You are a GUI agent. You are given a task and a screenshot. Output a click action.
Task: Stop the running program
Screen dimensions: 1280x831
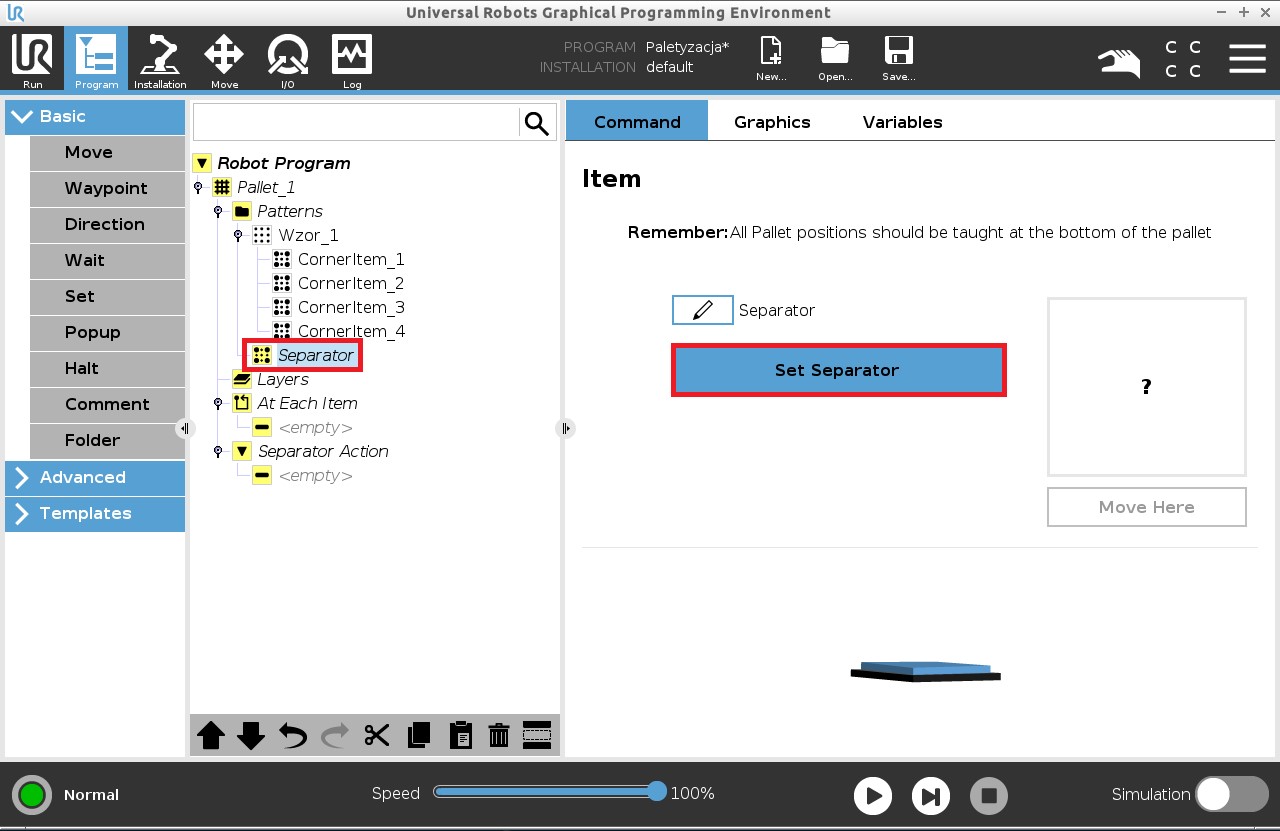(x=989, y=796)
